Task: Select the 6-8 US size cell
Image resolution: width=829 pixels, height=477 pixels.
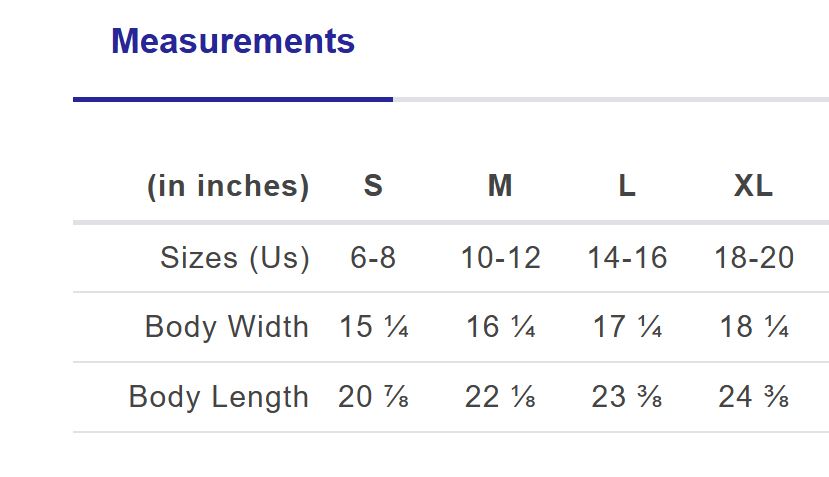Action: pos(373,258)
